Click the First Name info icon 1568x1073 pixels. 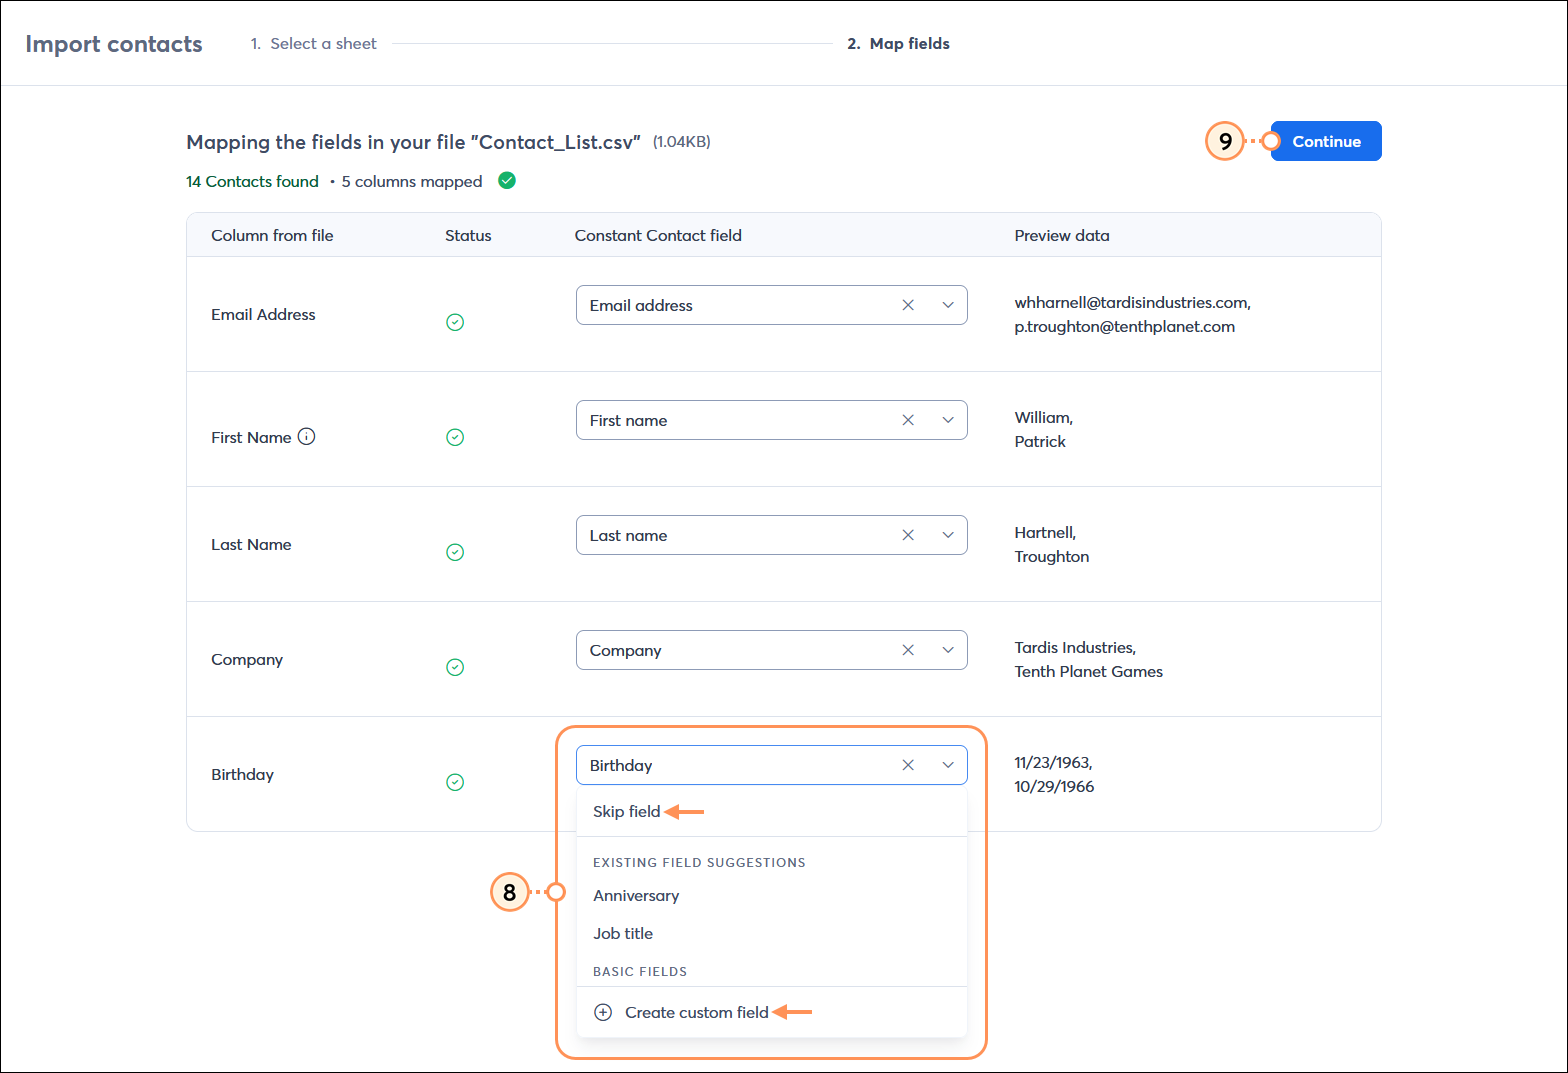[x=307, y=436]
